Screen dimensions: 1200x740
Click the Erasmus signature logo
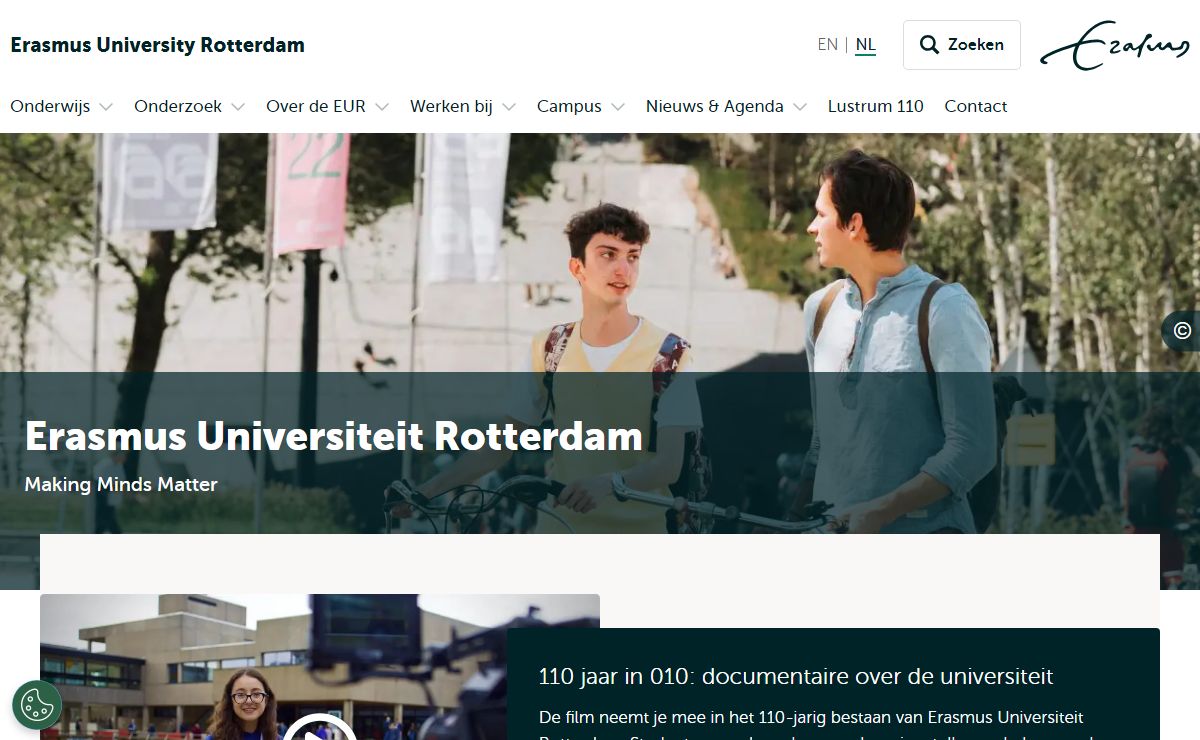tap(1114, 46)
